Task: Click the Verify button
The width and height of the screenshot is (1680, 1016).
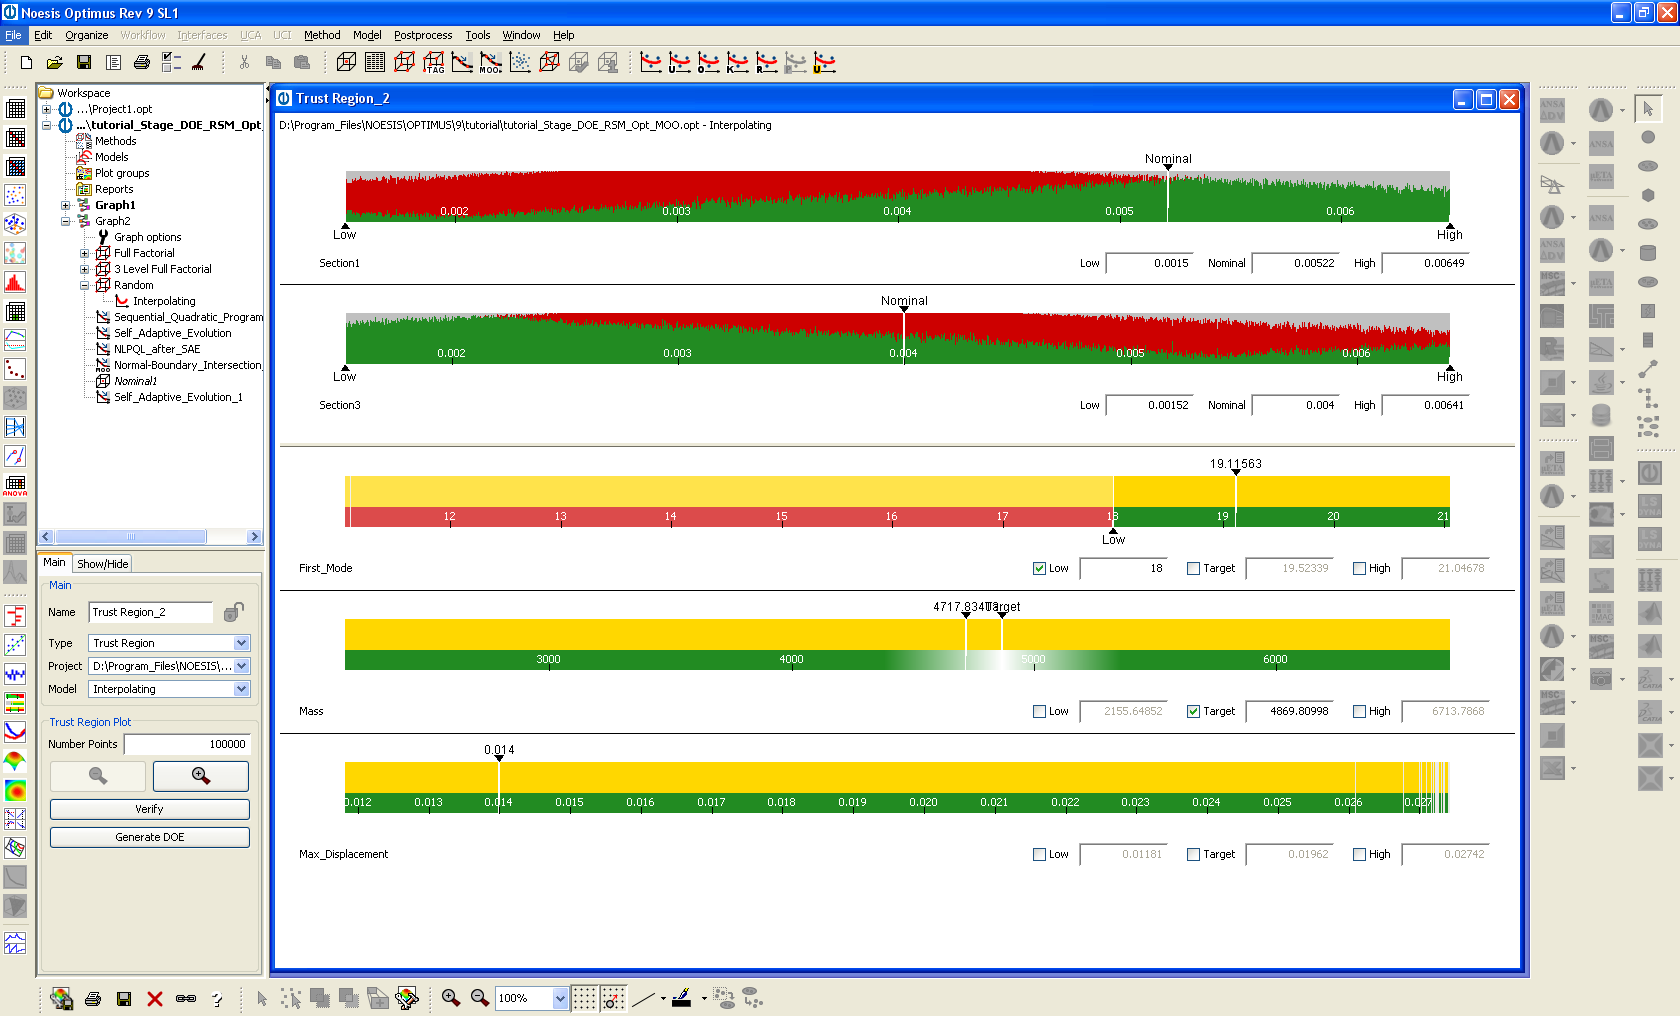Action: 149,809
